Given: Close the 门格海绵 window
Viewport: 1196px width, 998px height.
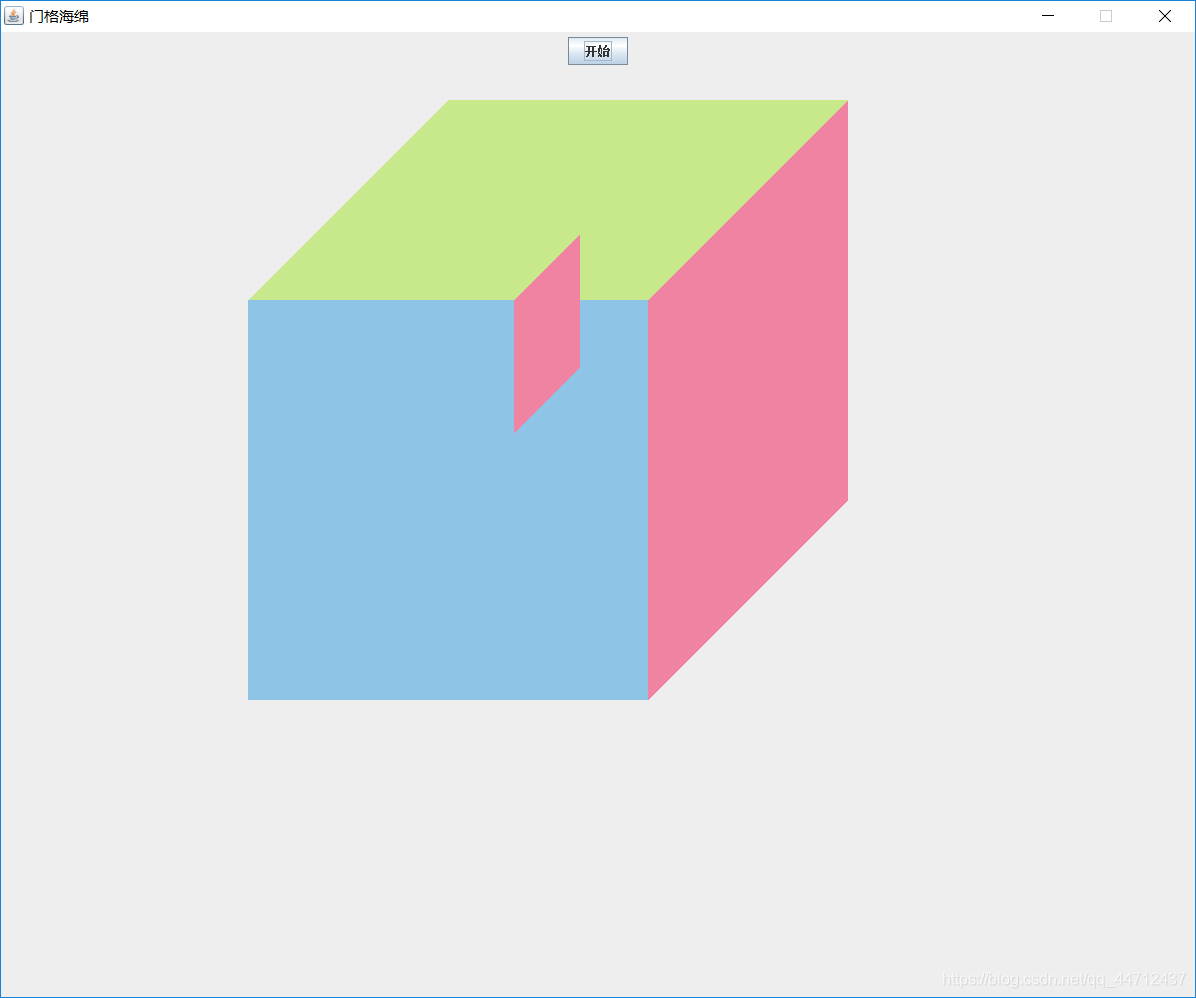Looking at the screenshot, I should 1165,16.
